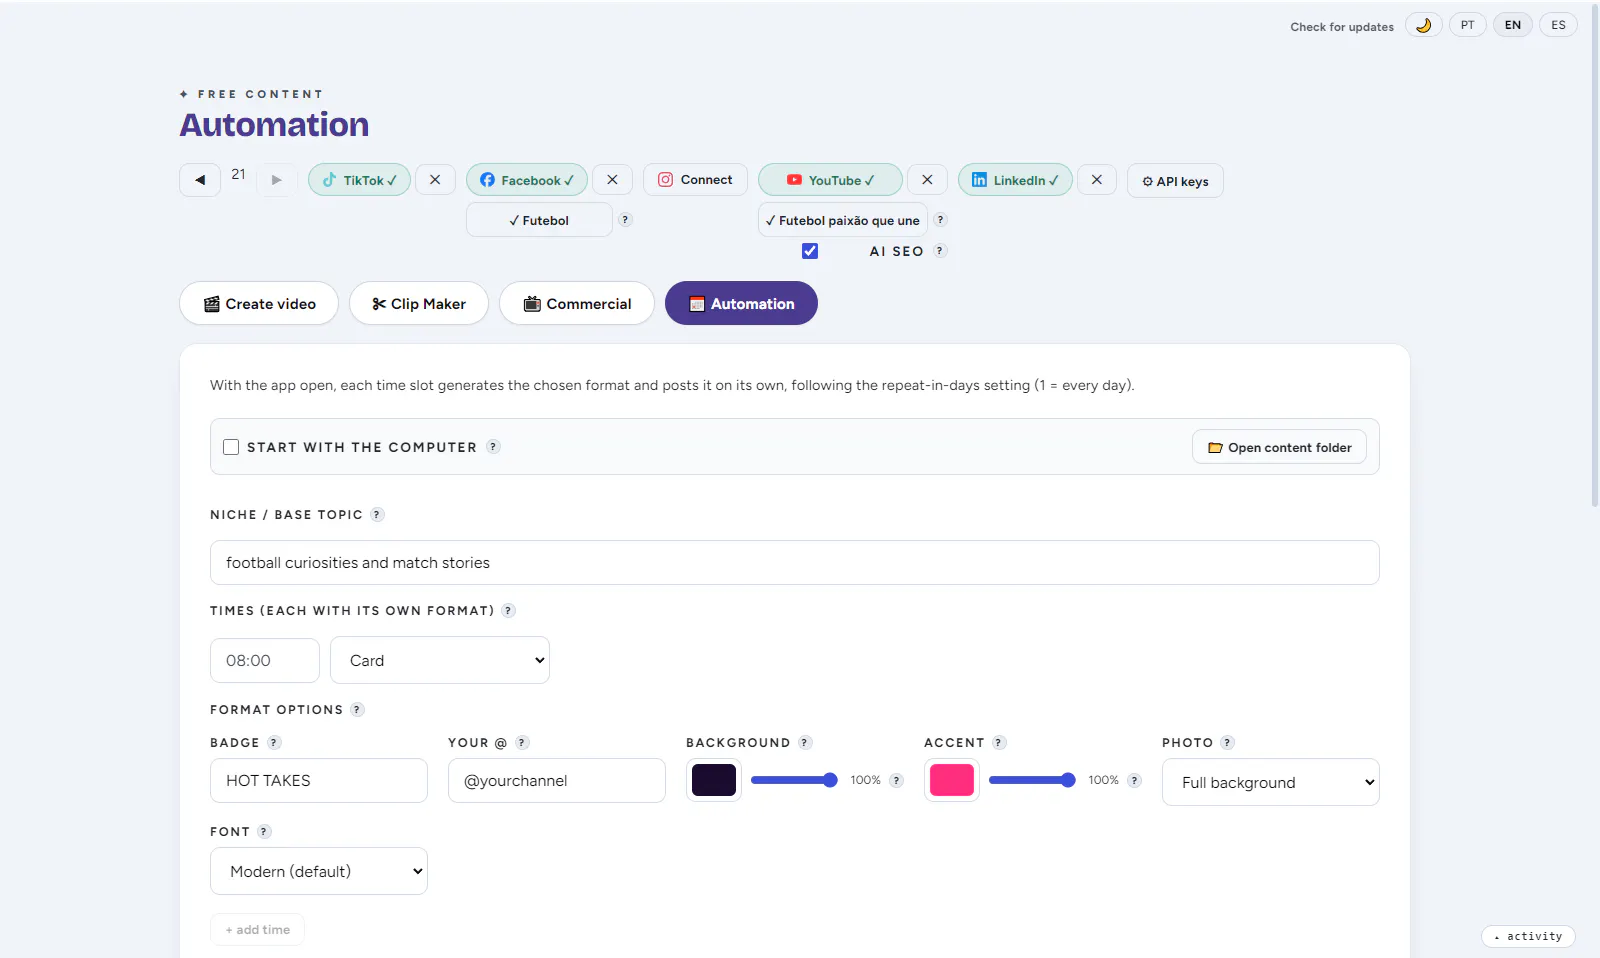Connect the Instagram account
The width and height of the screenshot is (1600, 958).
click(695, 180)
